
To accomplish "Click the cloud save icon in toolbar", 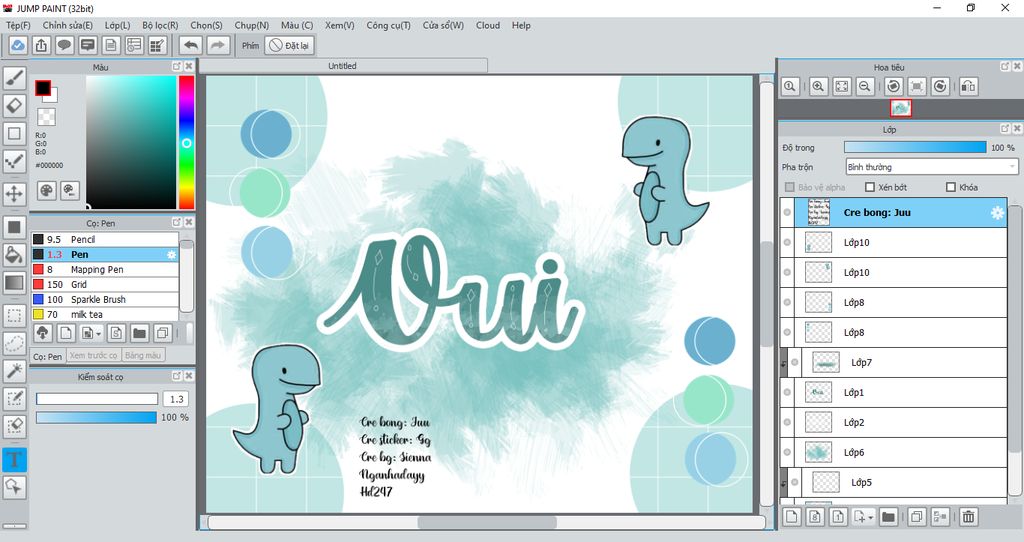I will (x=18, y=45).
